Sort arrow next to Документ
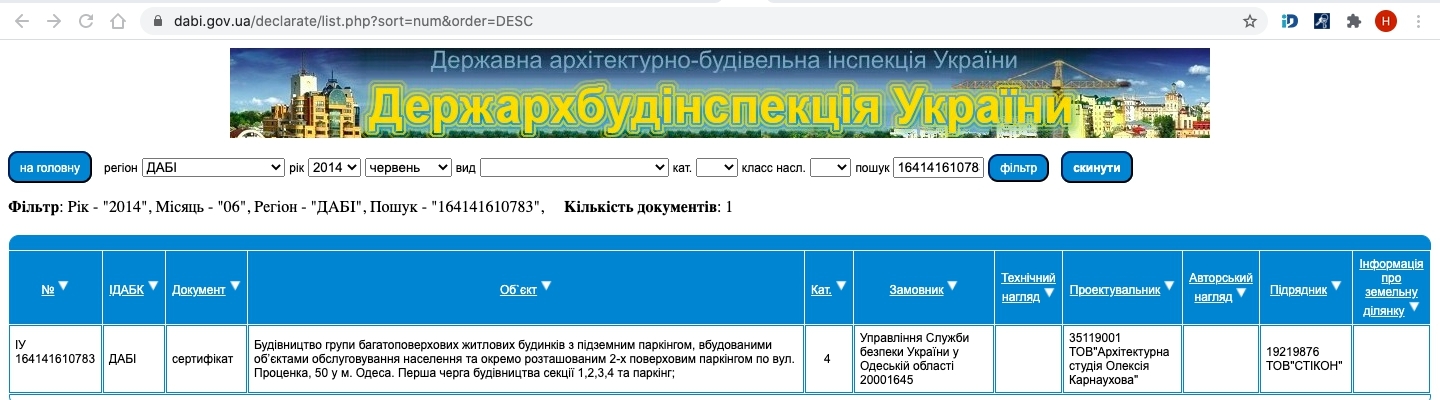The image size is (1440, 400). pyautogui.click(x=235, y=286)
